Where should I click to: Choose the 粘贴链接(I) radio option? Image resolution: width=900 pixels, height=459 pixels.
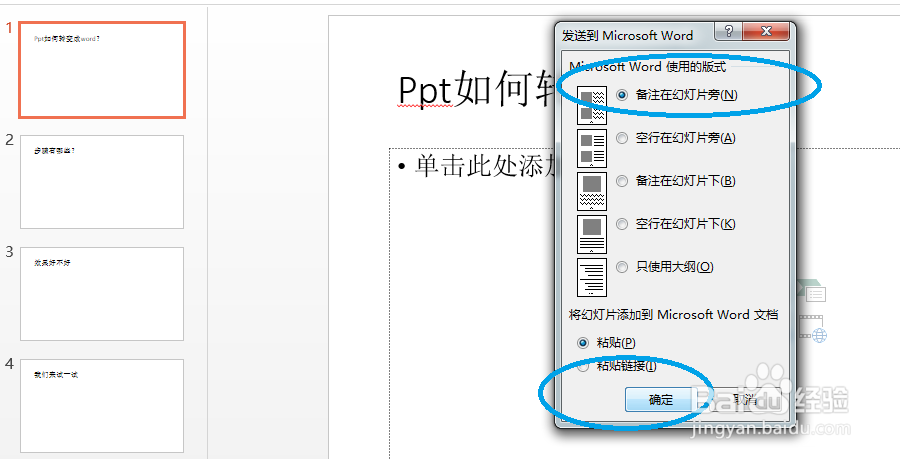point(616,366)
